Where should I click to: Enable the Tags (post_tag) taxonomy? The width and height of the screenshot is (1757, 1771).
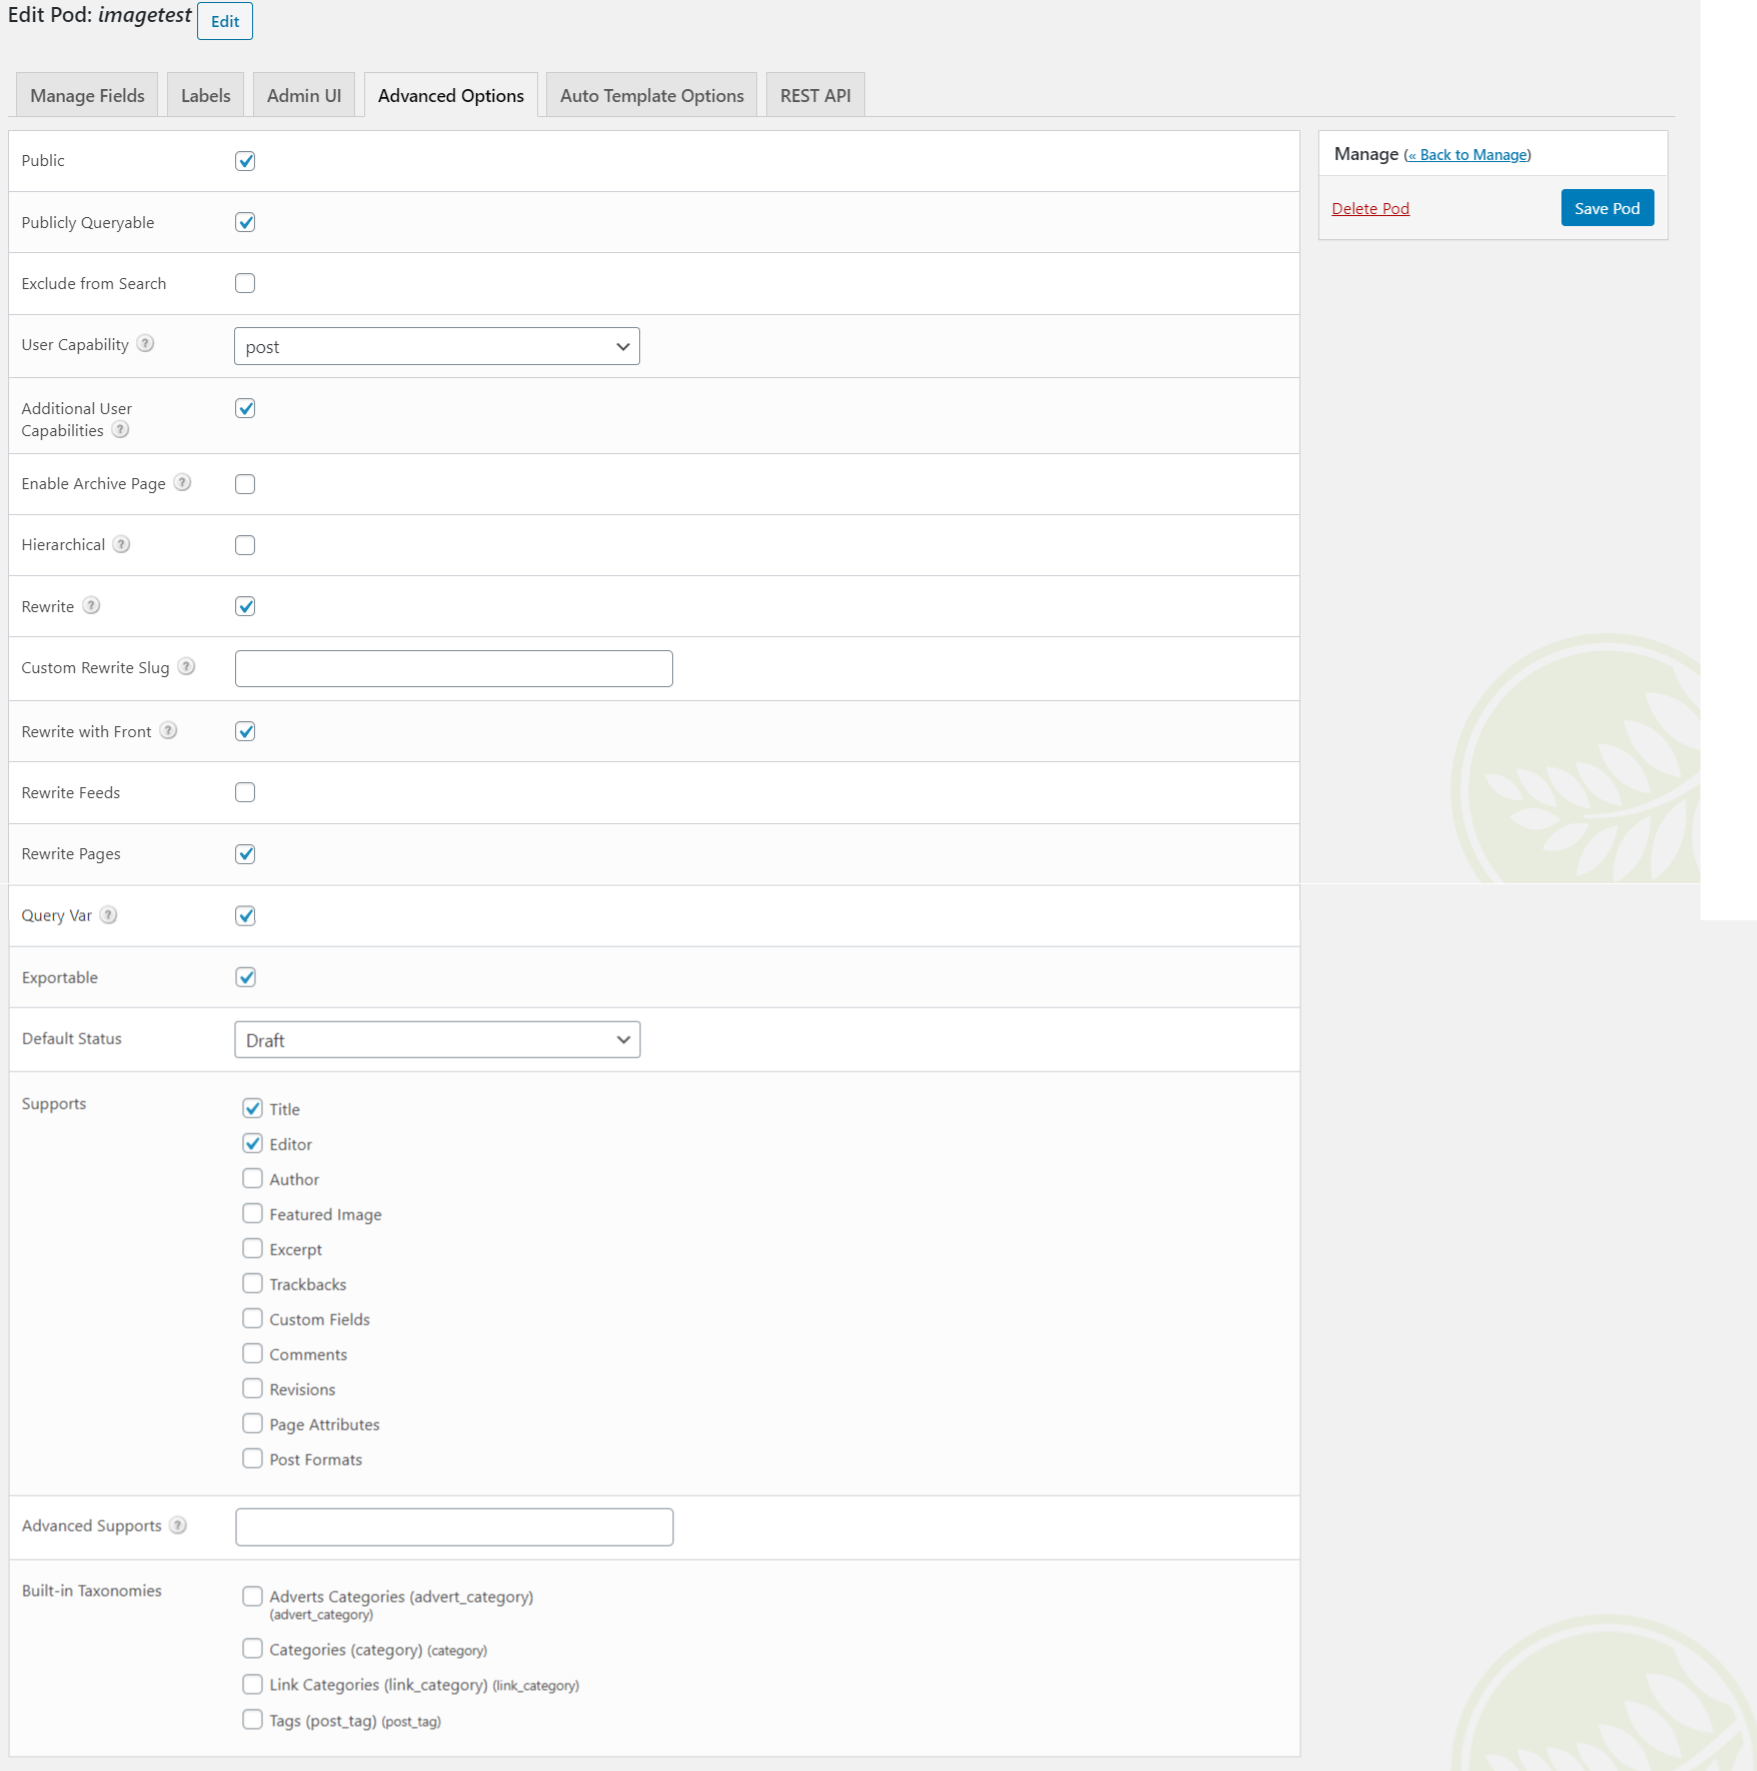click(252, 1719)
